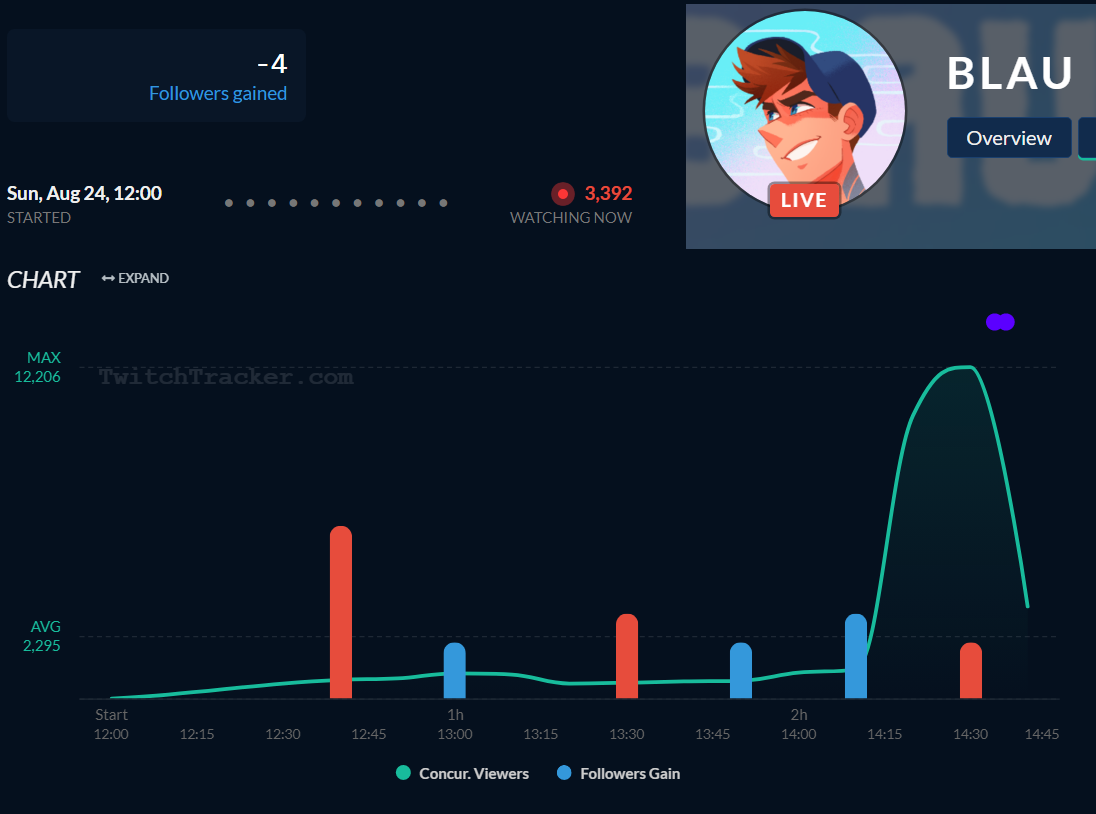The height and width of the screenshot is (814, 1096).
Task: Click the CHART section heading
Action: coord(43,279)
